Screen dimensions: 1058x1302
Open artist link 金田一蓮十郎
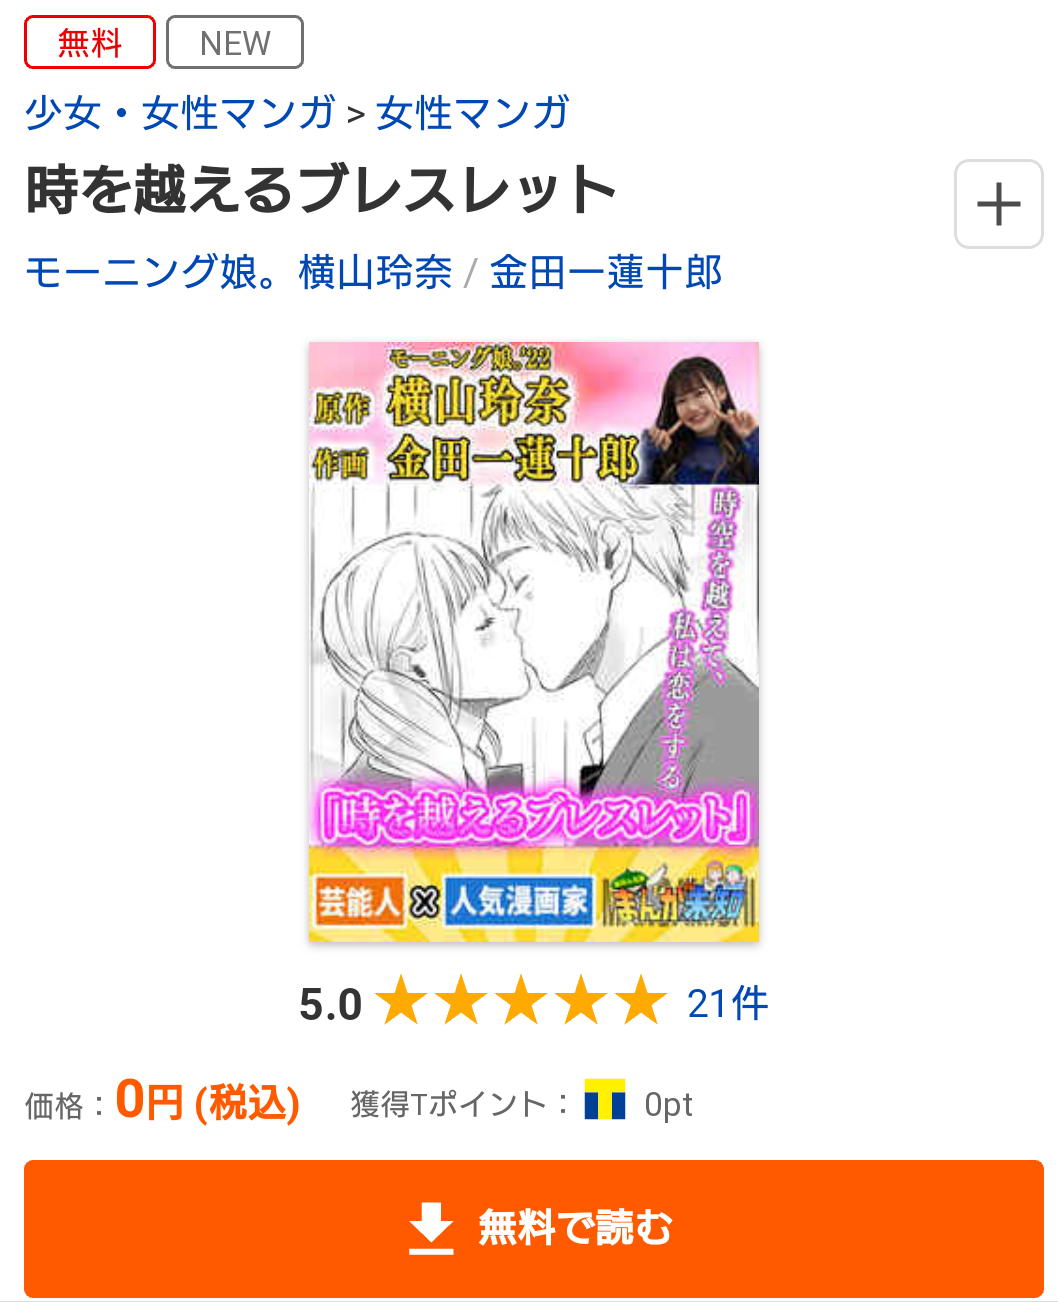606,272
